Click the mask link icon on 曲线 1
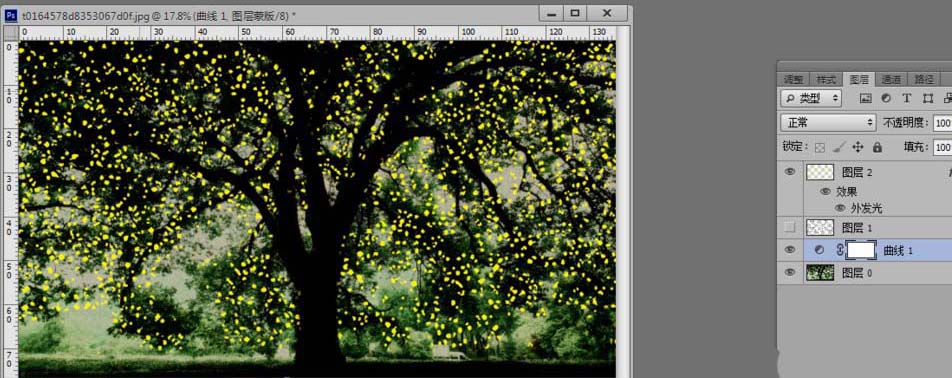952x378 pixels. [x=840, y=249]
